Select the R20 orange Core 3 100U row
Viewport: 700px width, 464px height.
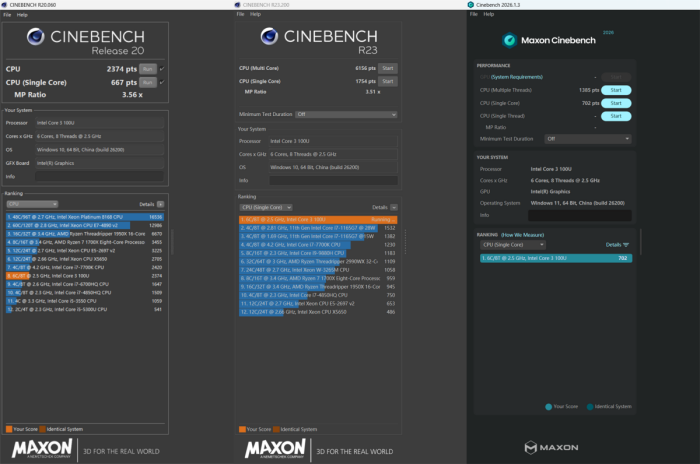click(85, 276)
